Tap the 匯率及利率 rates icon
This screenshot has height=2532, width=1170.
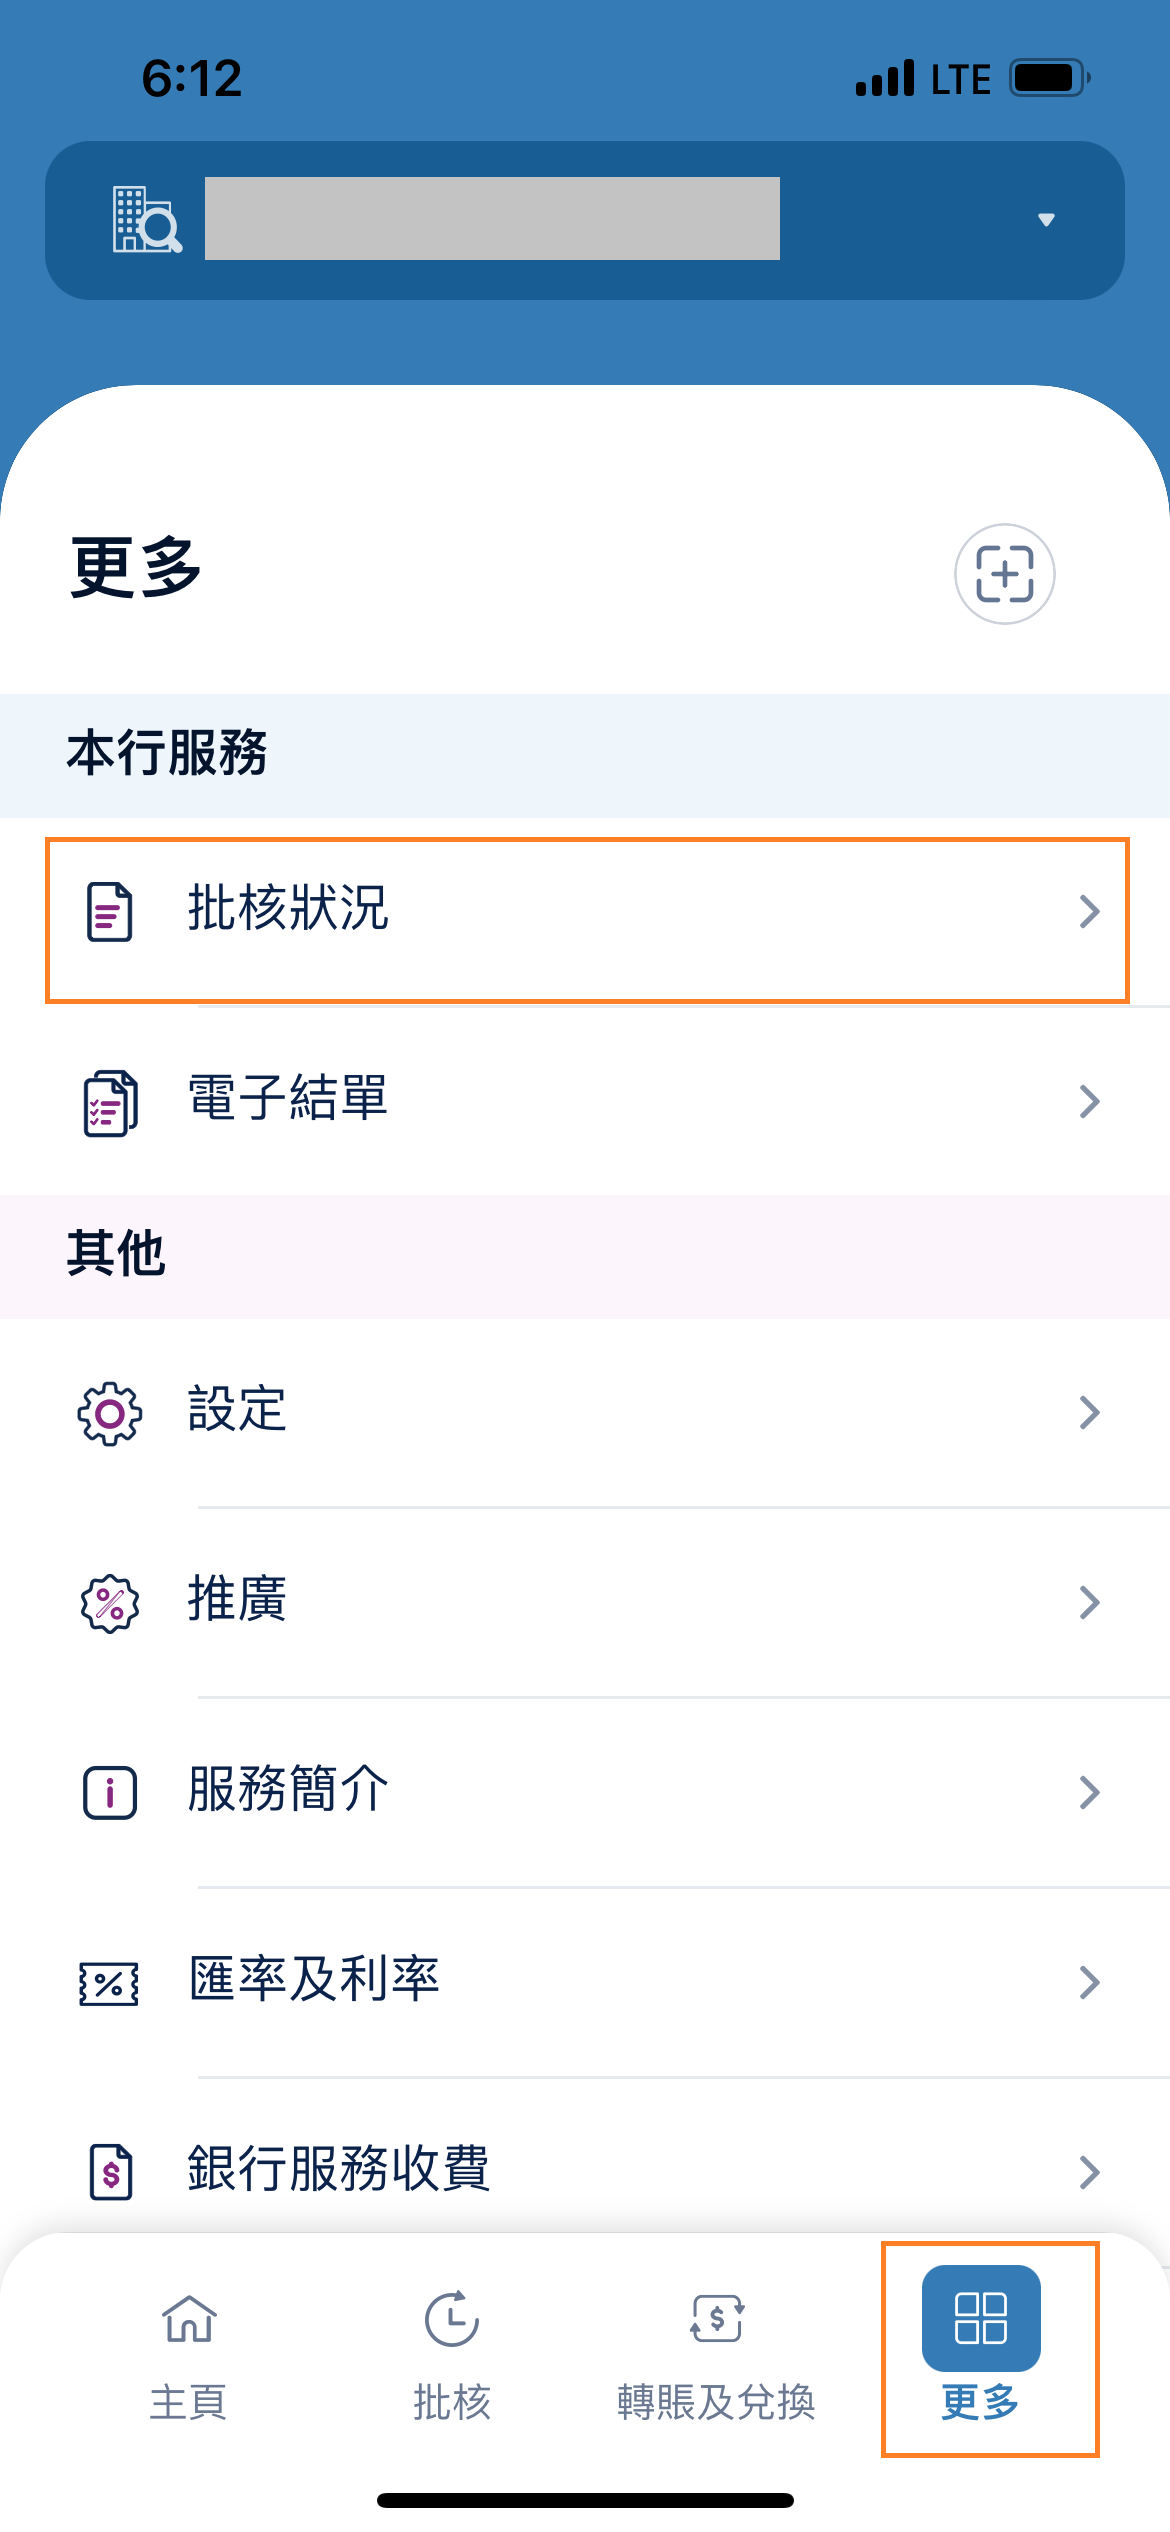(109, 1983)
